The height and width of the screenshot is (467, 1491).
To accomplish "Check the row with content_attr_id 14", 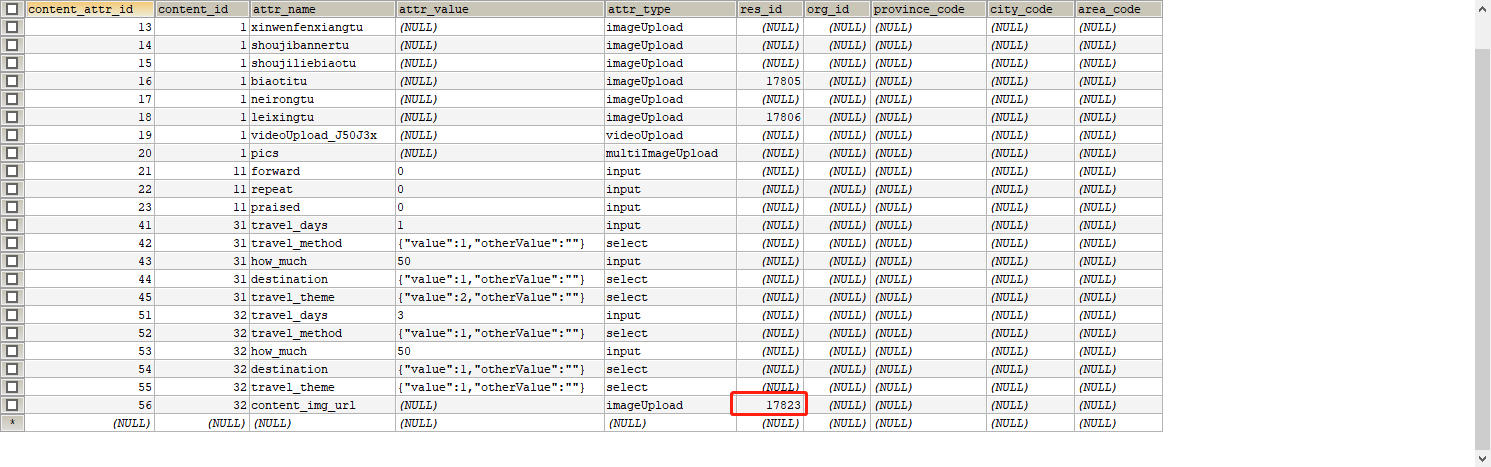I will [x=12, y=45].
